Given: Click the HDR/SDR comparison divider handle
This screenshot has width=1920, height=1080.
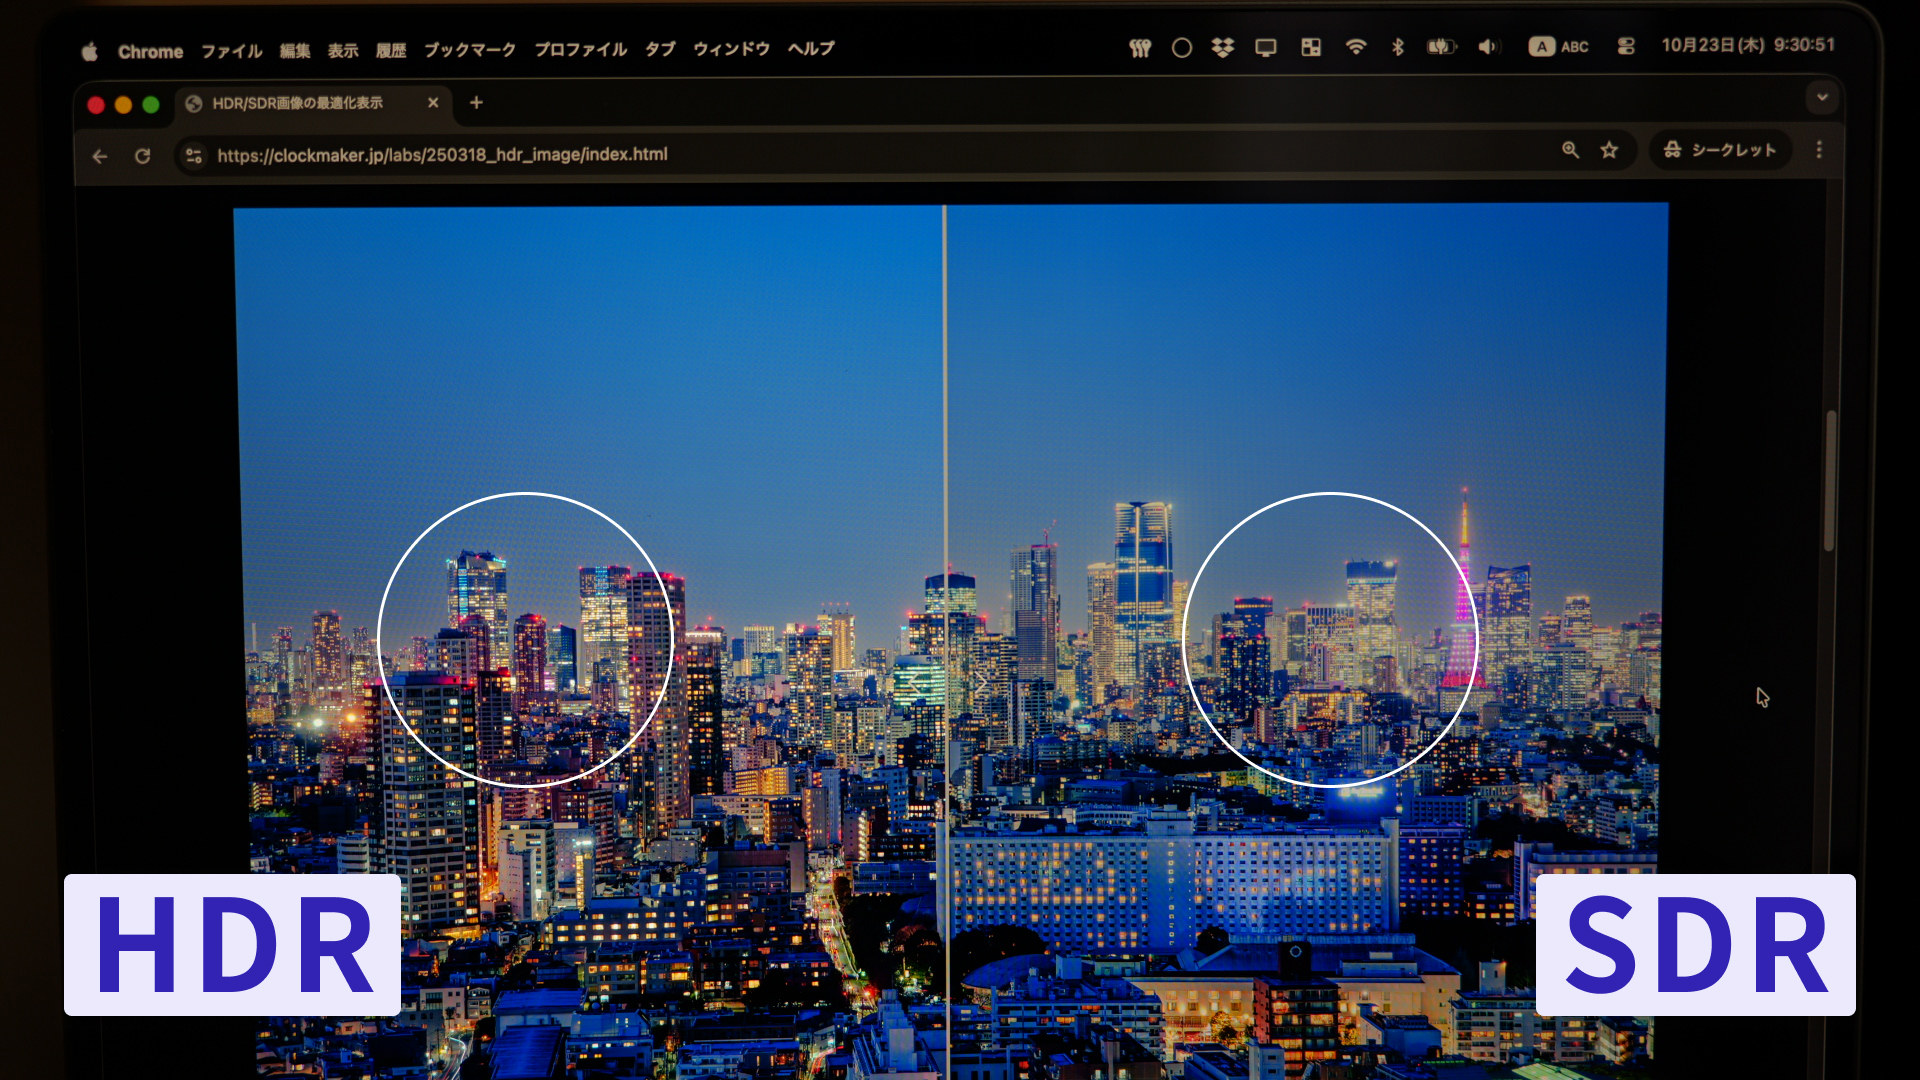Looking at the screenshot, I should [x=946, y=683].
